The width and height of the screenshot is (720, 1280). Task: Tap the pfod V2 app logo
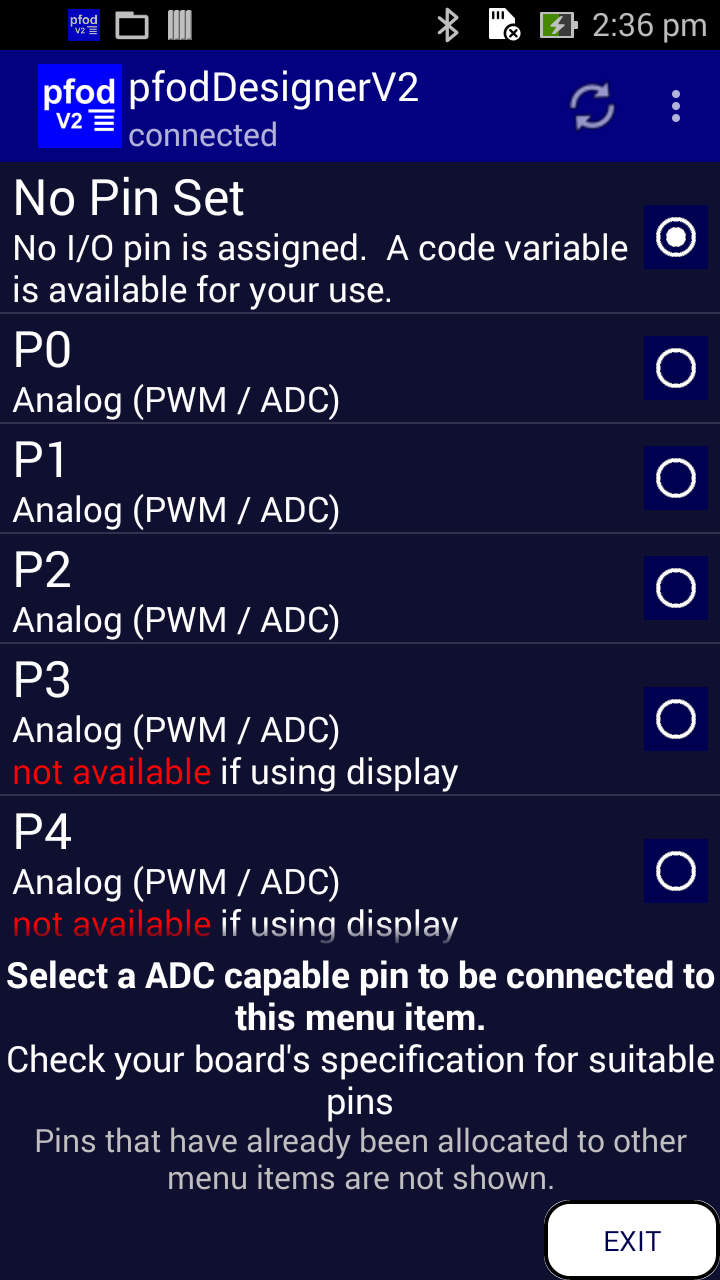(80, 106)
